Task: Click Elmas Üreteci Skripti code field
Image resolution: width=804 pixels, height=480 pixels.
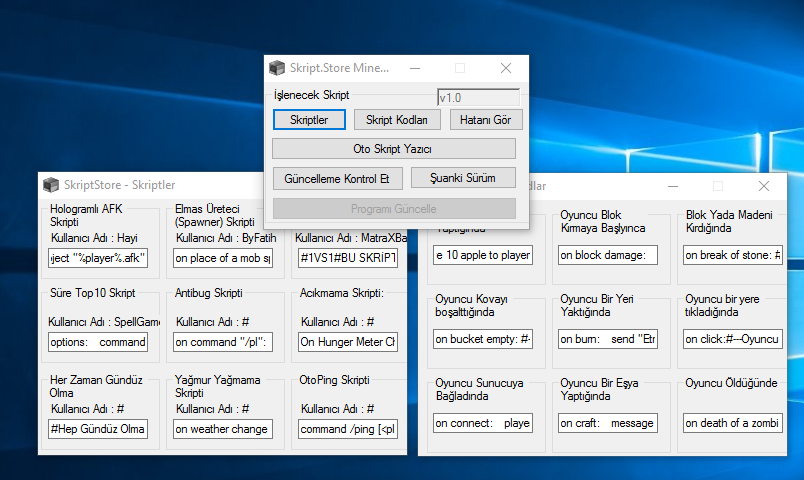Action: pos(223,258)
